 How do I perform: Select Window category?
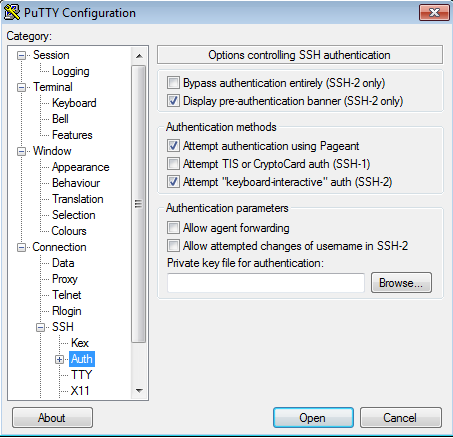(52, 151)
